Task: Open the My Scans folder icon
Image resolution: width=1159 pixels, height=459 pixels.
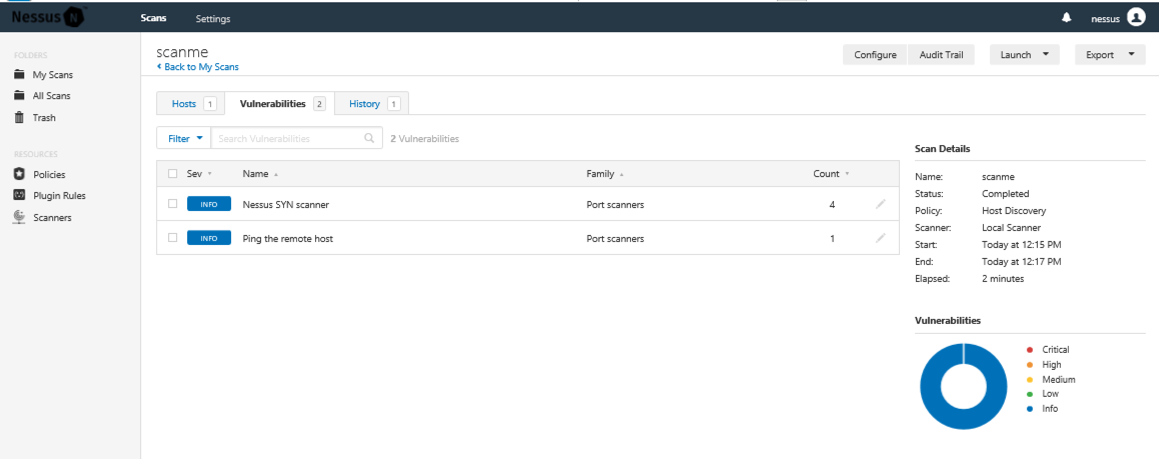Action: point(19,75)
